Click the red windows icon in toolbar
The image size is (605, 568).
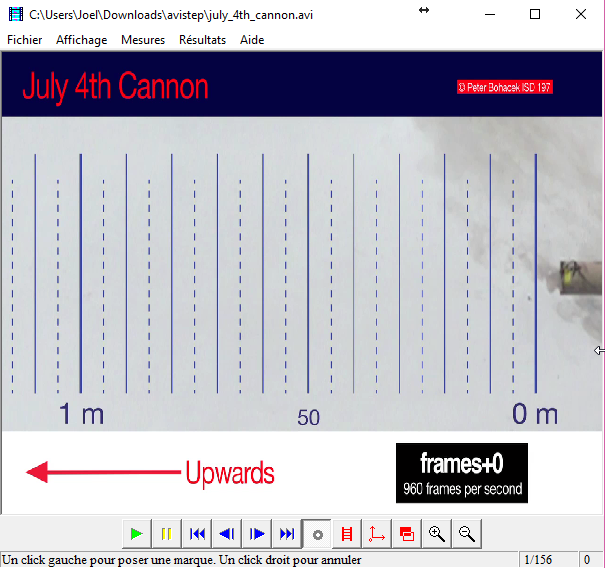point(407,534)
